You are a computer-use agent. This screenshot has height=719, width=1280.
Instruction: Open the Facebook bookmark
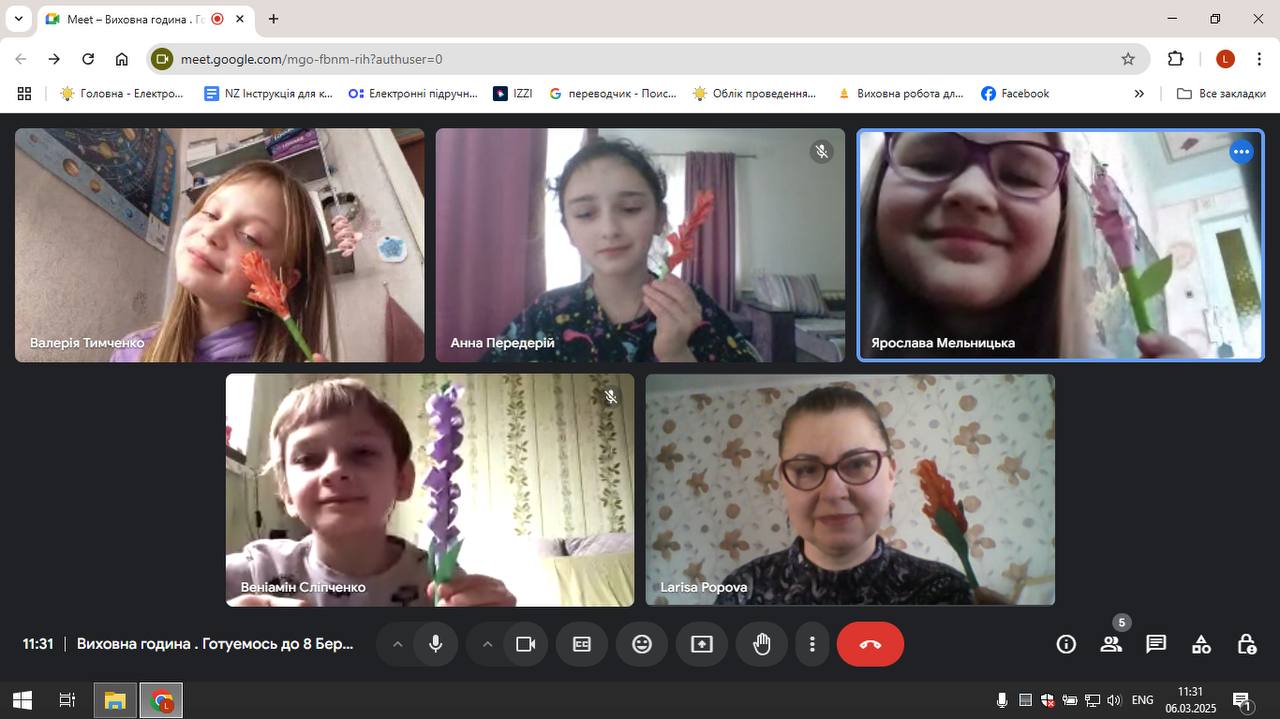(x=1015, y=93)
